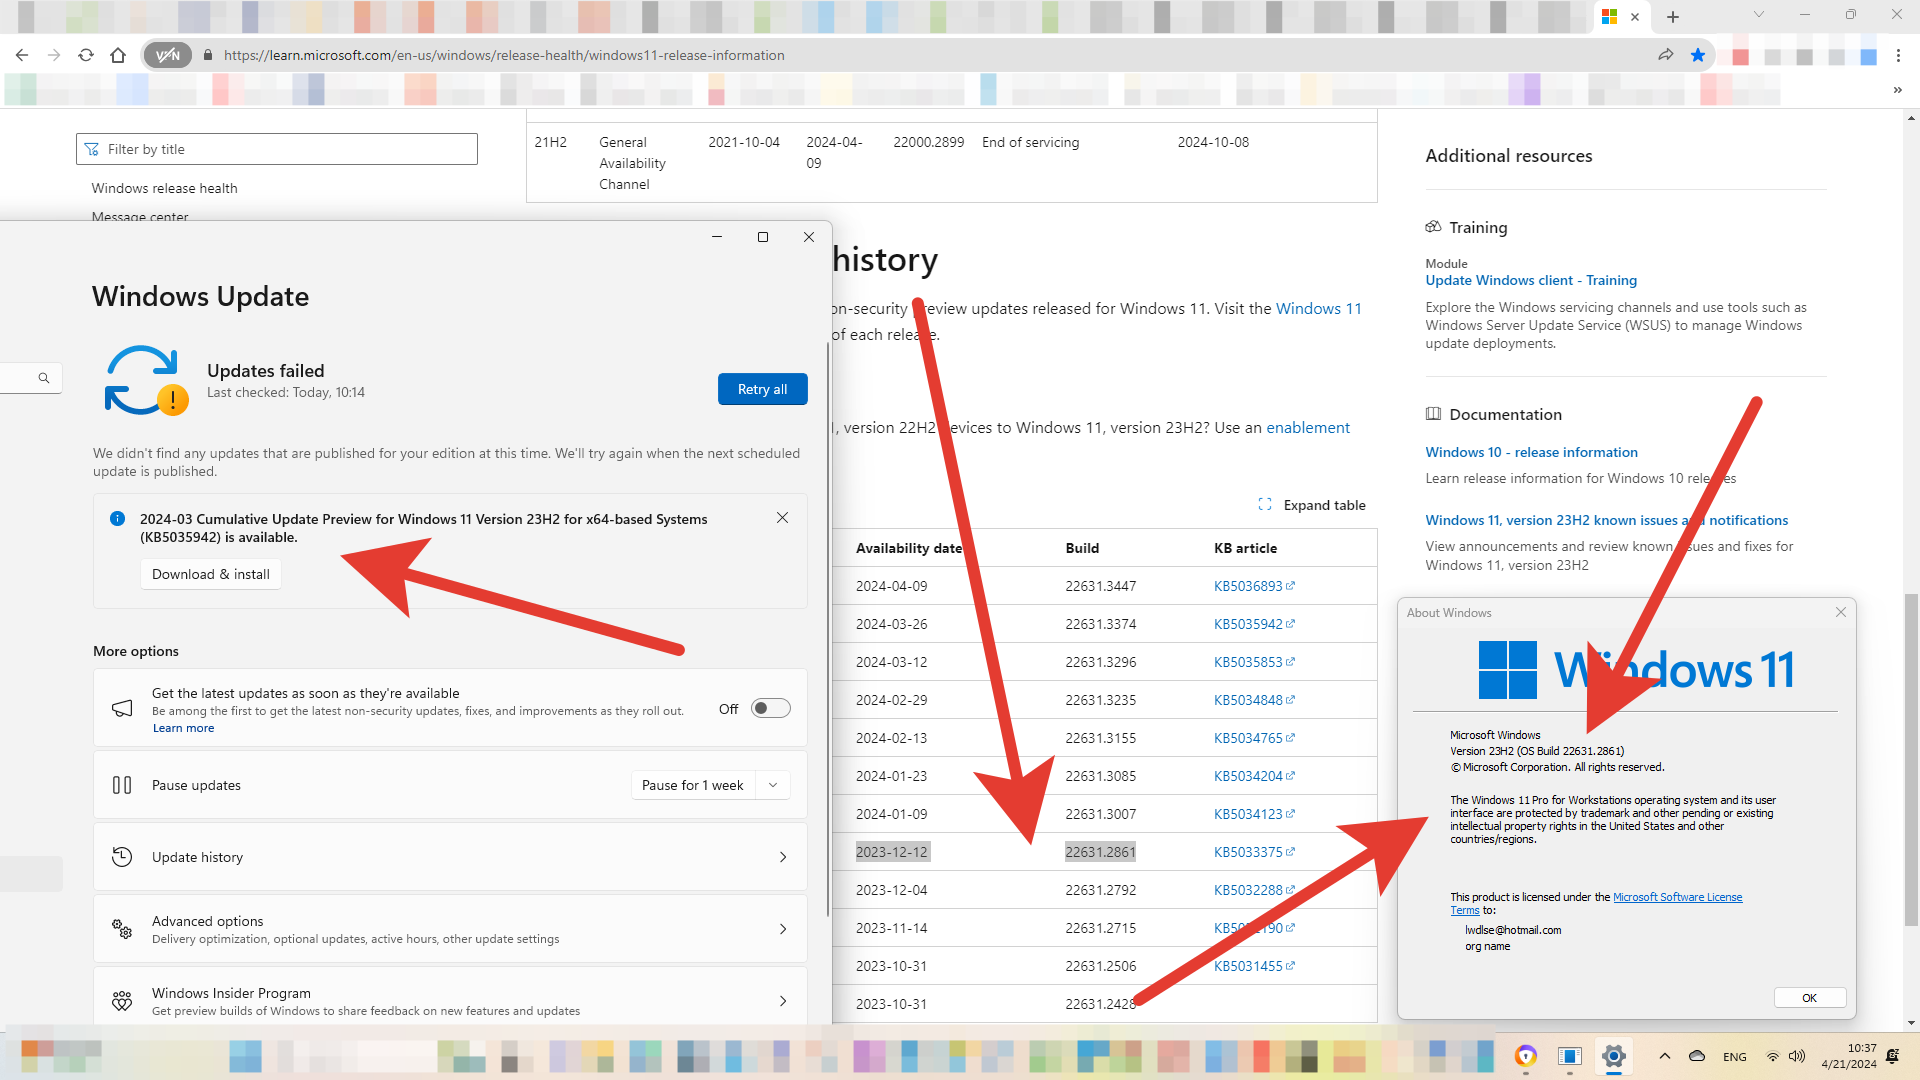Click the Settings window scrollbar
This screenshot has height=1080, width=1920.
point(828,630)
